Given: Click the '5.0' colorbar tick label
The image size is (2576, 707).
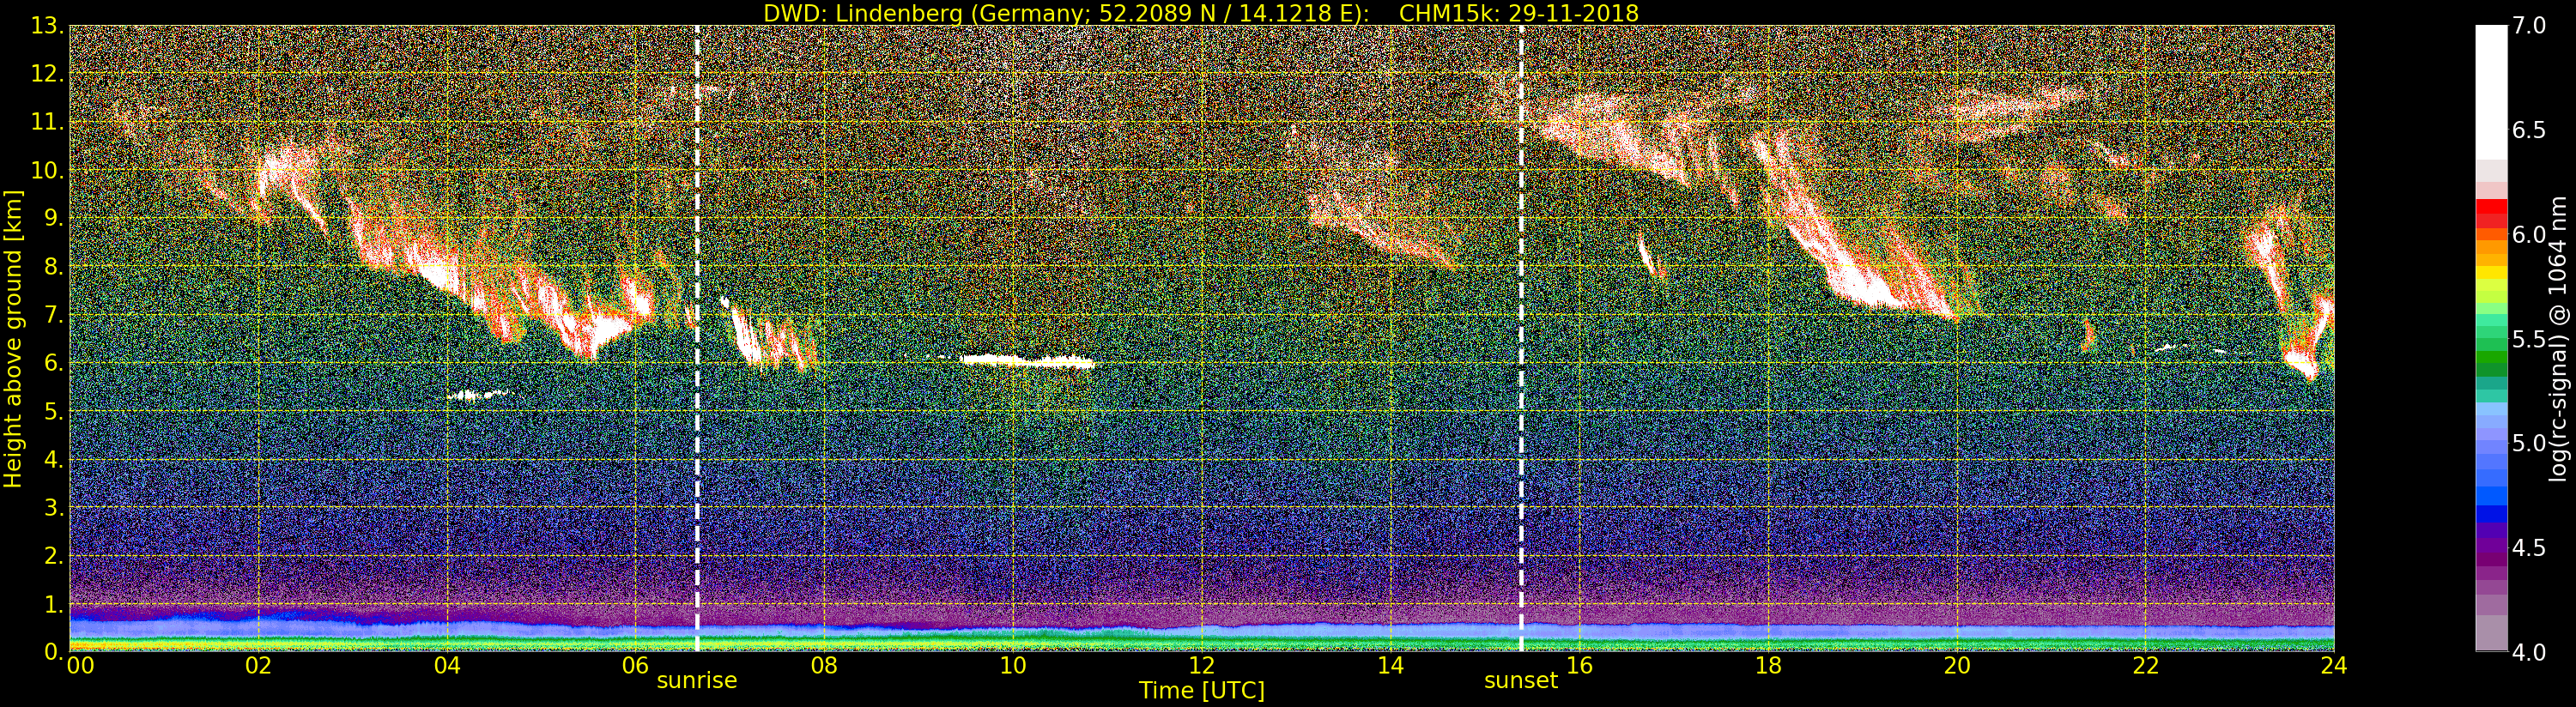Looking at the screenshot, I should click(2529, 444).
